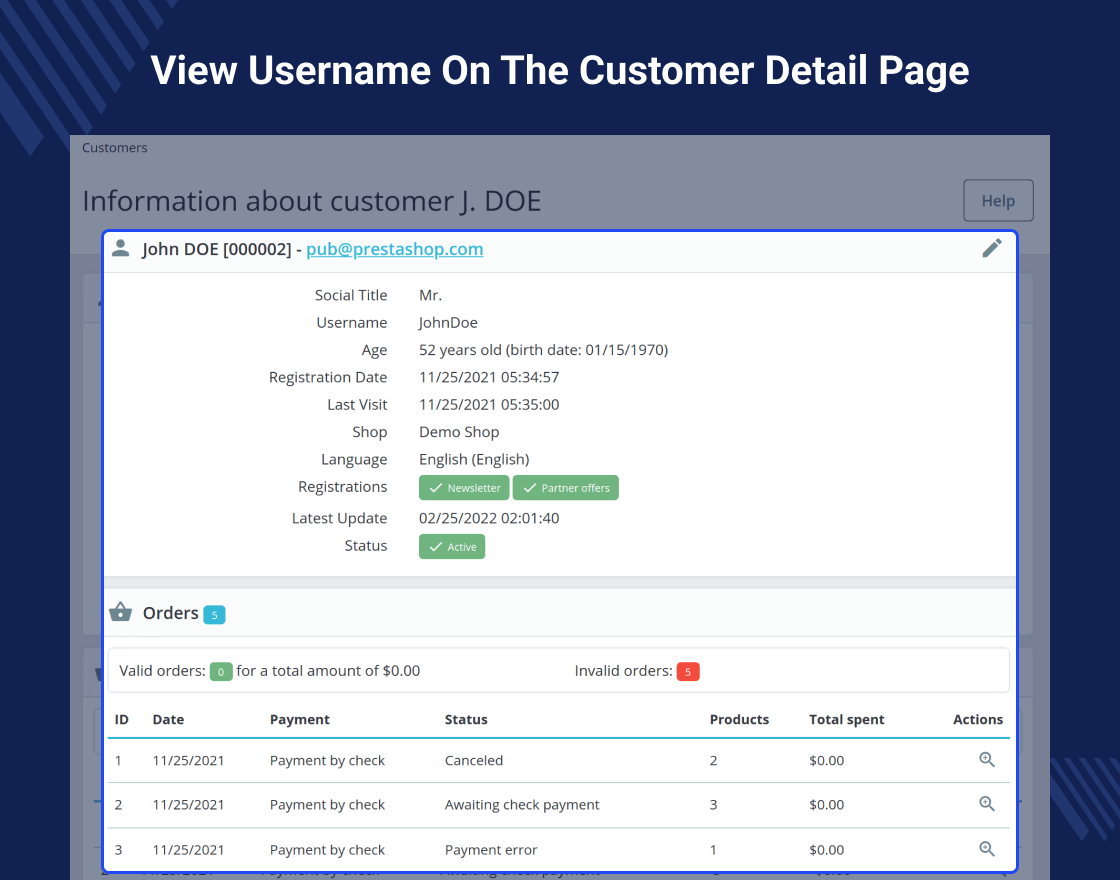Viewport: 1120px width, 880px height.
Task: Select the Awaiting check payment status cell
Action: click(521, 805)
